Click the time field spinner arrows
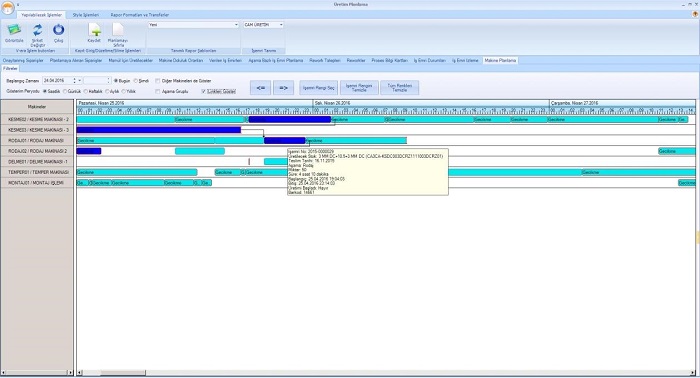The height and width of the screenshot is (378, 700). (x=108, y=81)
